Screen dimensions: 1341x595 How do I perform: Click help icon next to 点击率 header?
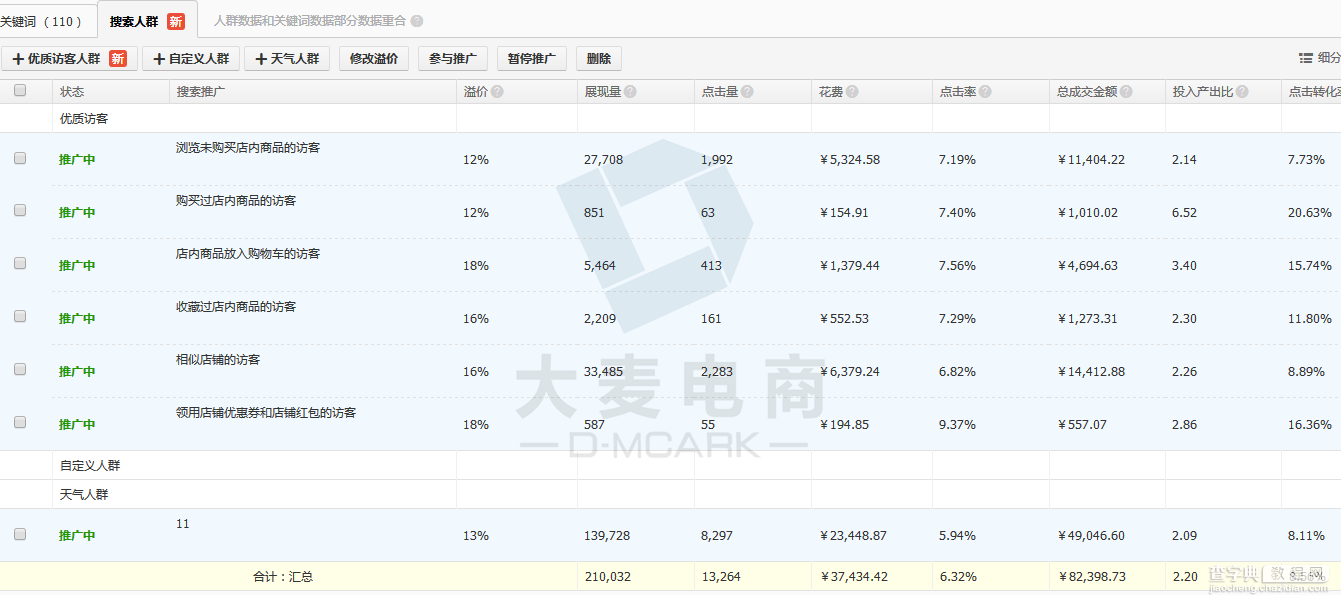[x=985, y=92]
